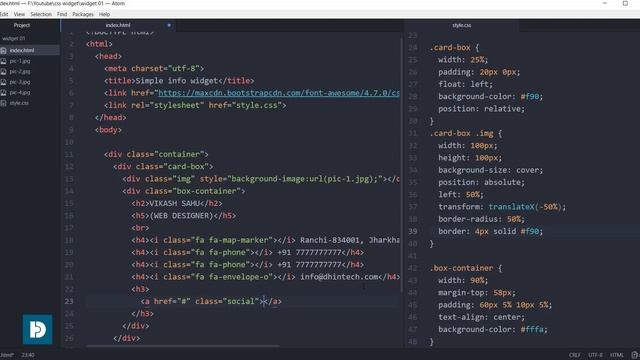This screenshot has width=640, height=360.
Task: Click the horizontal scrollbar under index.html editor
Action: coord(183,346)
